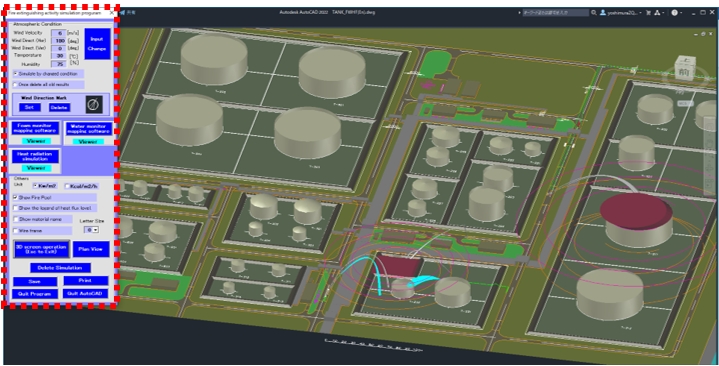Click the Autodesk triangle connectivity icon
This screenshot has width=719, height=366.
tap(657, 13)
